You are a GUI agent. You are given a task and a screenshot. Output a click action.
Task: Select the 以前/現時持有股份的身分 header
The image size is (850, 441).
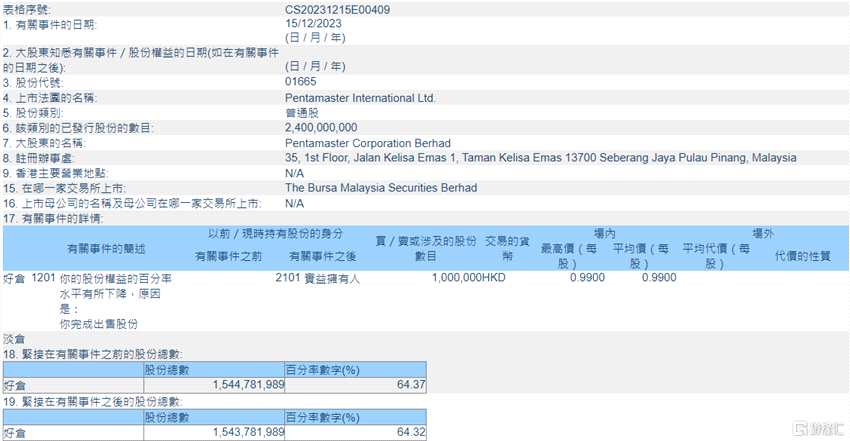[275, 234]
